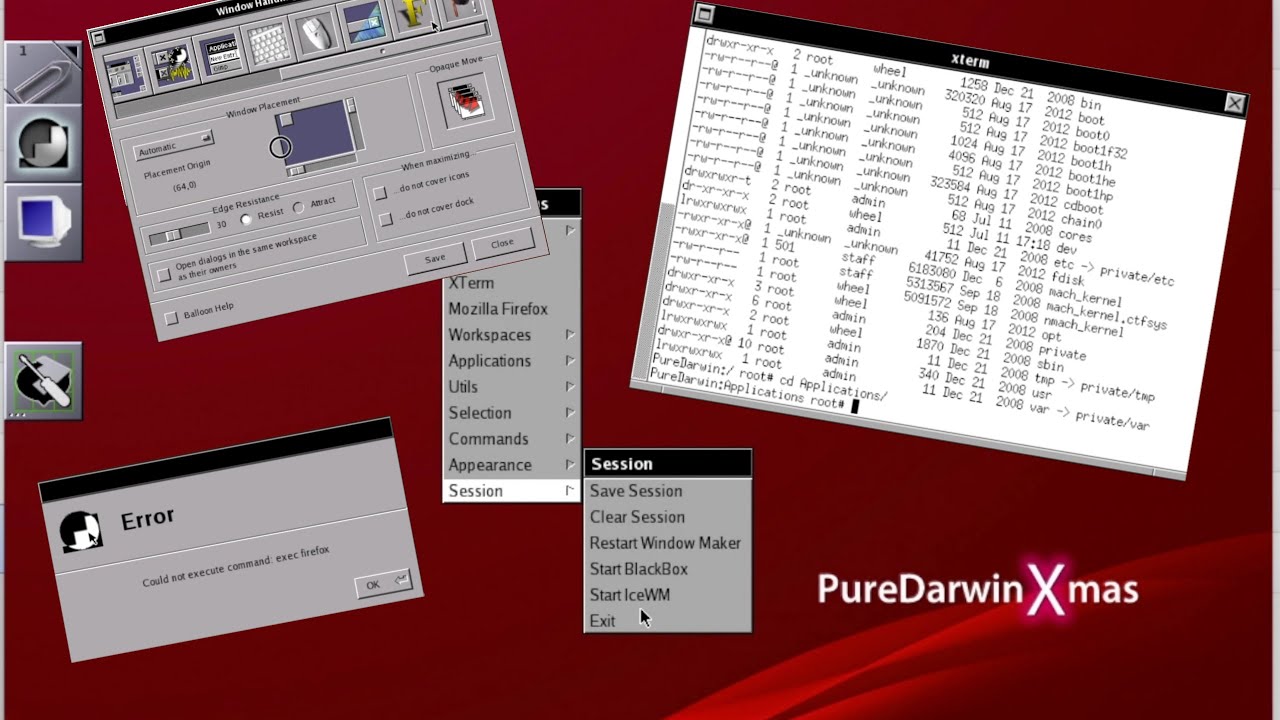The height and width of the screenshot is (720, 1280).
Task: Select the keyboard shortcuts preferences icon
Action: coord(269,46)
